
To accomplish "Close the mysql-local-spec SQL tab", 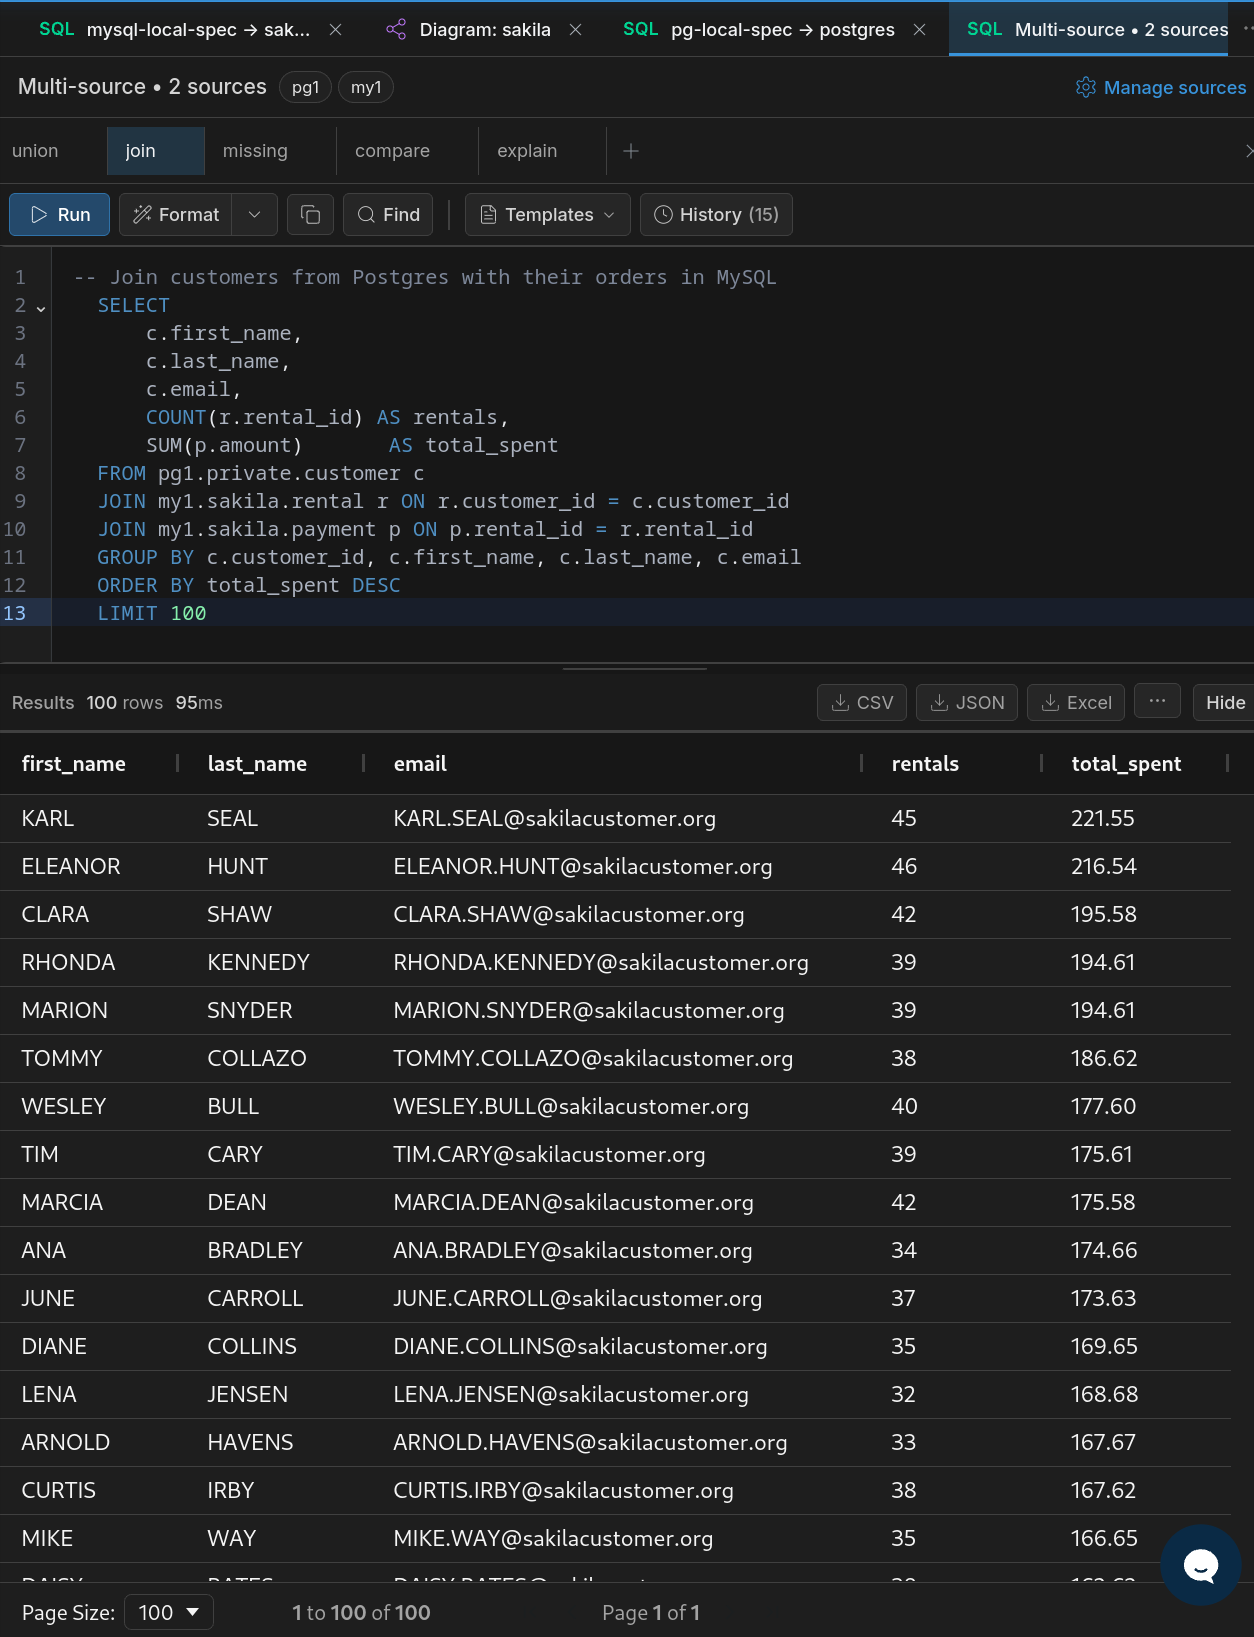I will point(336,30).
